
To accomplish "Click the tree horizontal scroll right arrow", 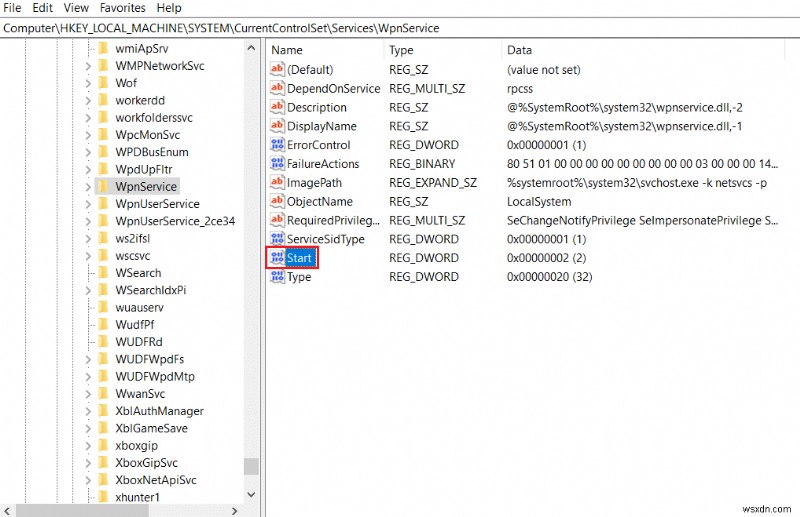I will tap(234, 510).
